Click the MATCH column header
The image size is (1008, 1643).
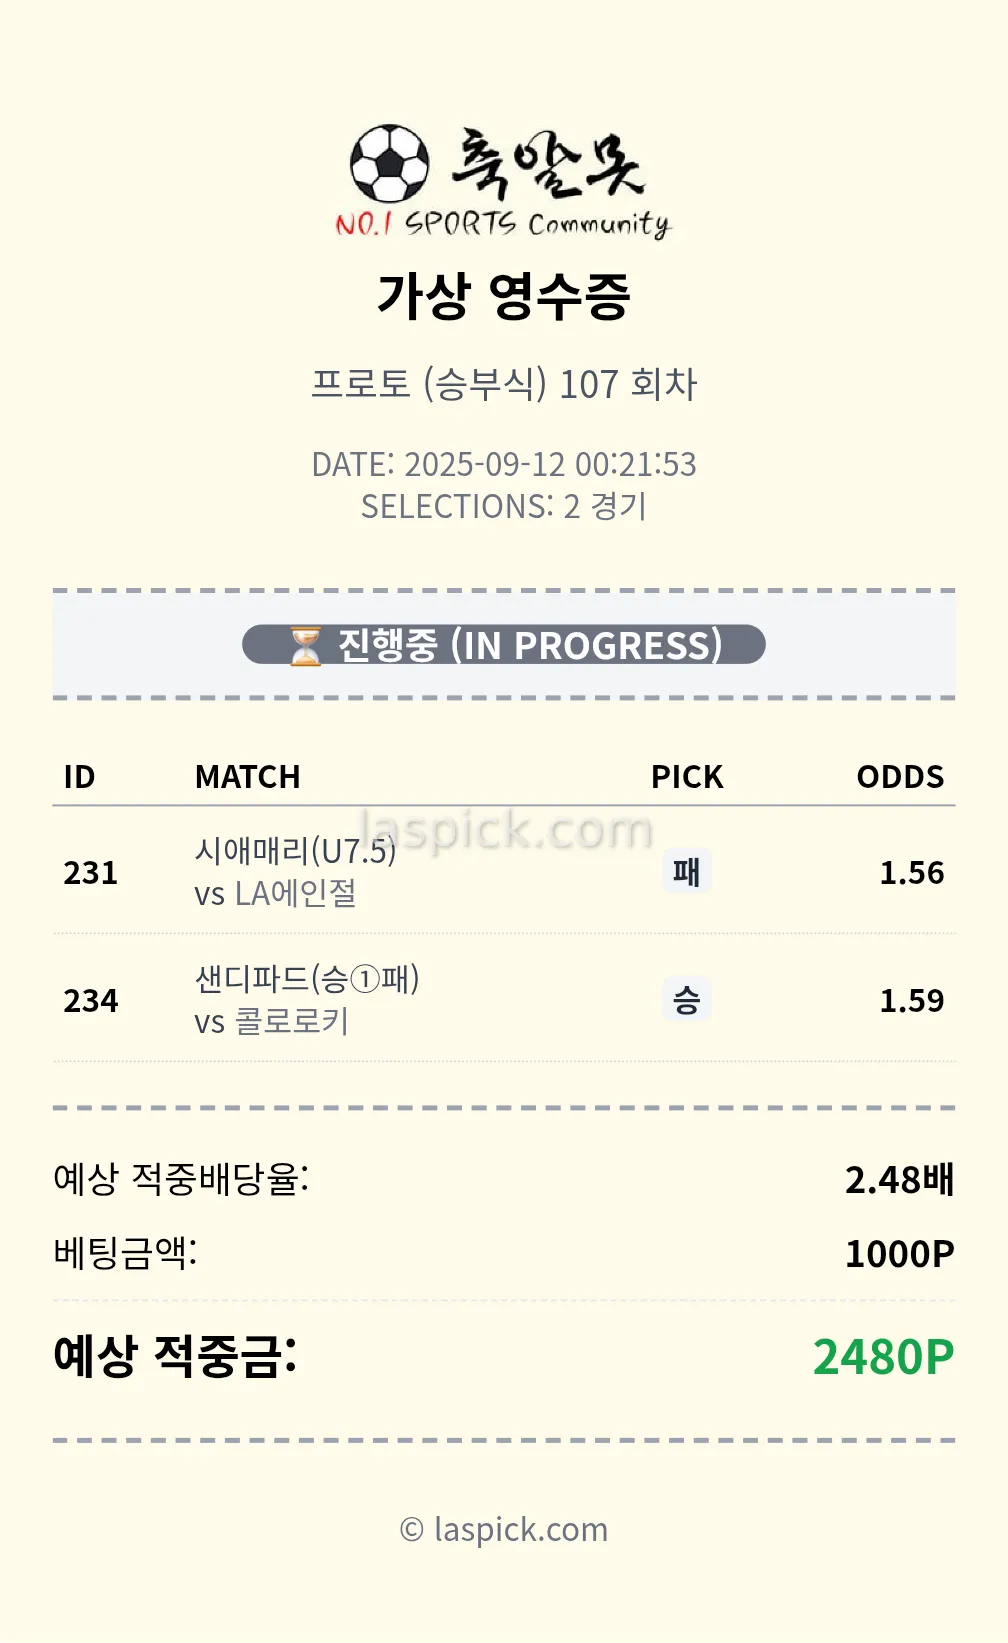click(247, 777)
